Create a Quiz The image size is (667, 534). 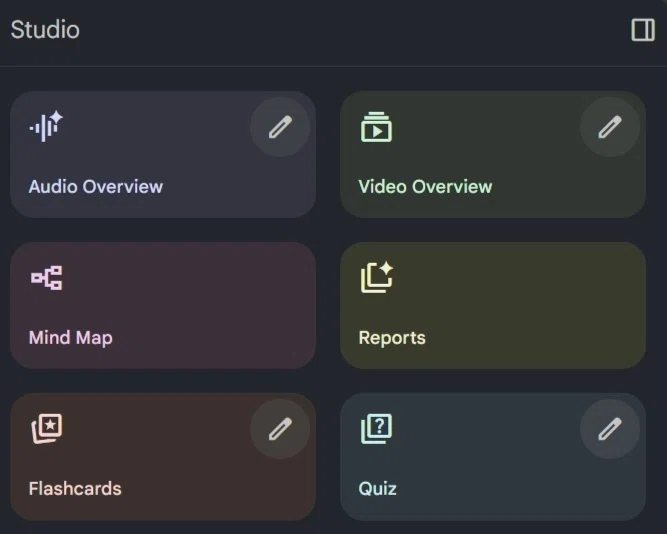pyautogui.click(x=493, y=457)
